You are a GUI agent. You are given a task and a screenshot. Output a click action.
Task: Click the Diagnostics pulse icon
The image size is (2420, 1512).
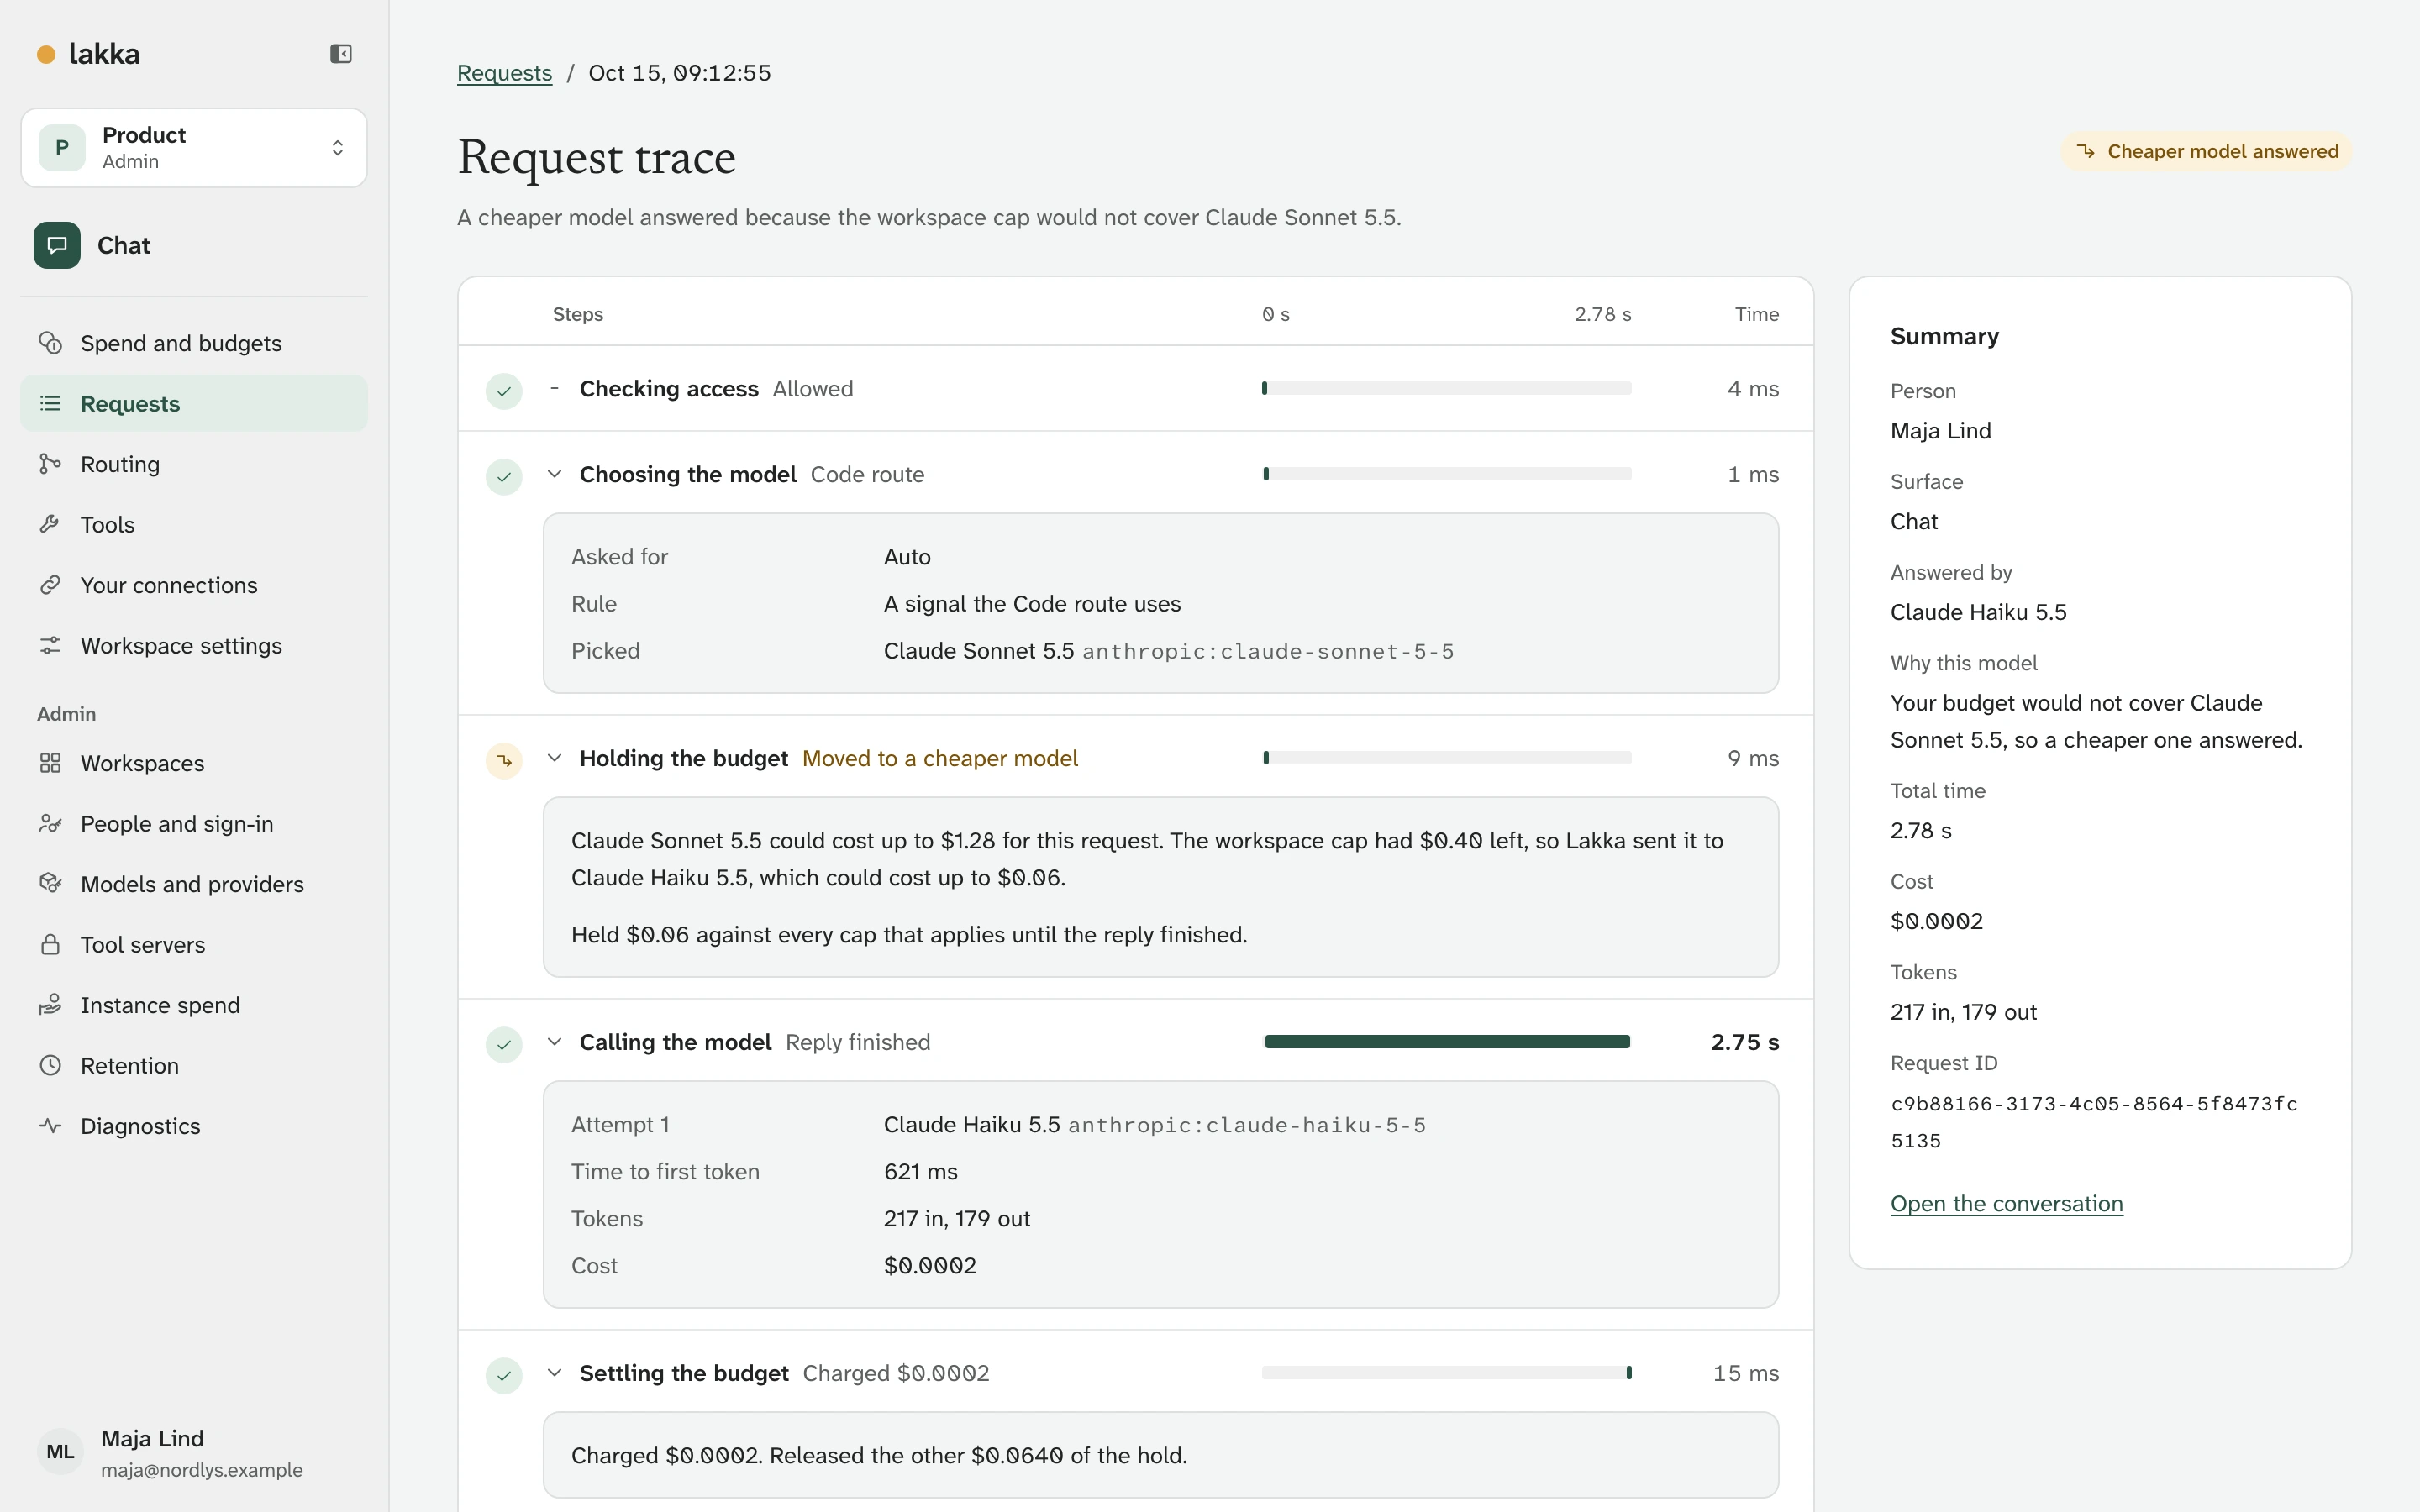point(50,1126)
